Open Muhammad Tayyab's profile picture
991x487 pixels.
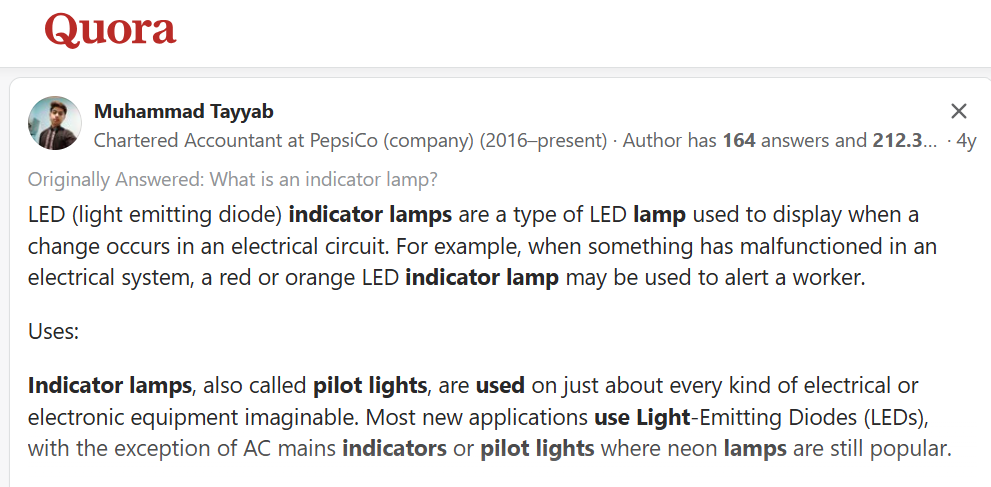click(x=55, y=123)
